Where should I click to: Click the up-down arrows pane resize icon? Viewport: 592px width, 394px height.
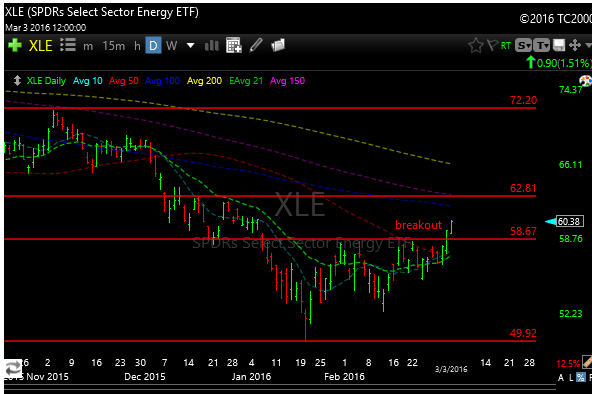point(17,81)
